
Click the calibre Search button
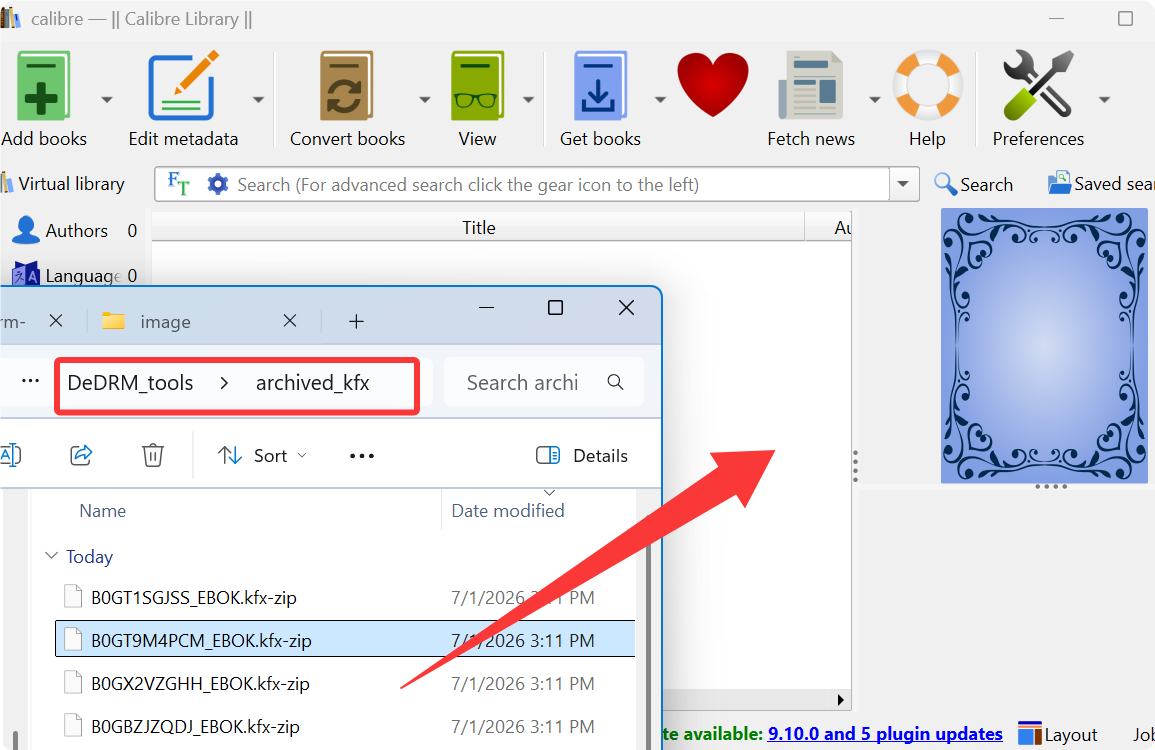point(973,184)
